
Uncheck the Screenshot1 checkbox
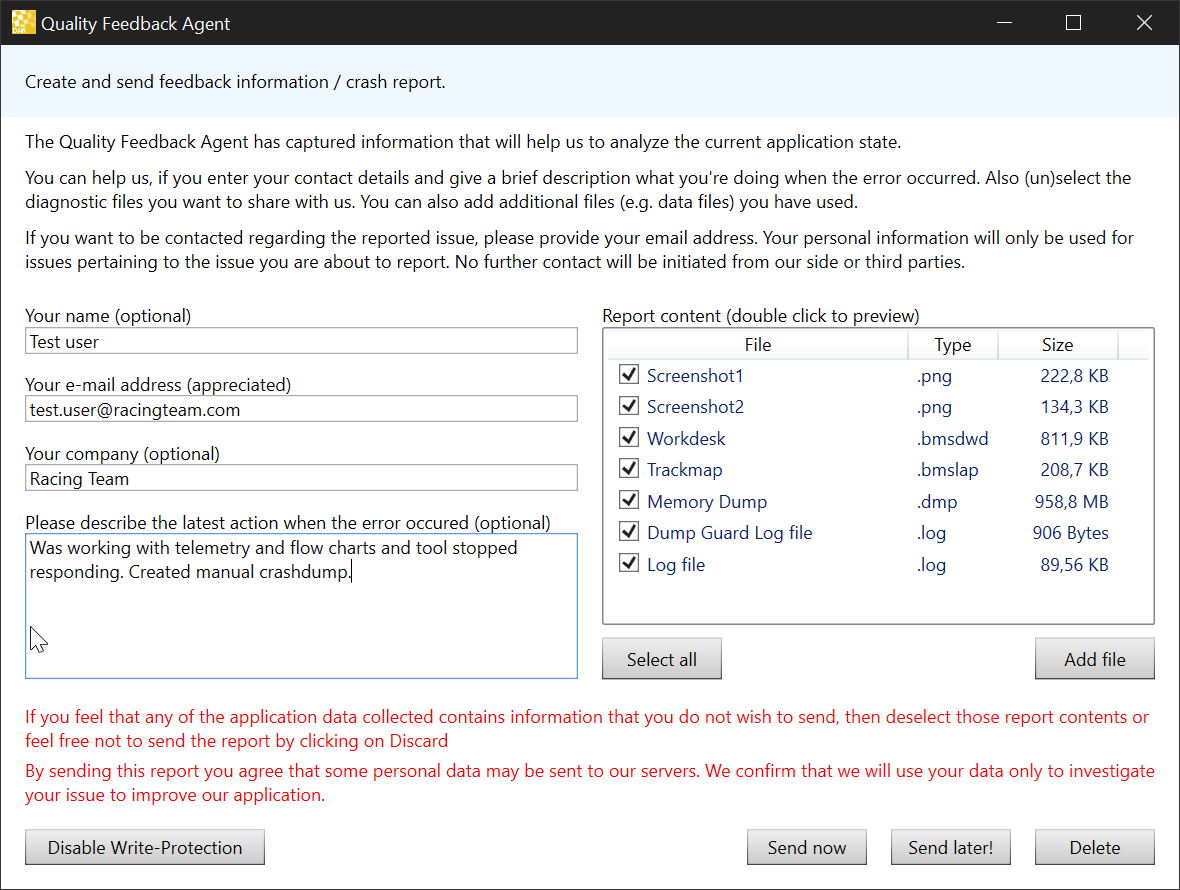click(629, 374)
